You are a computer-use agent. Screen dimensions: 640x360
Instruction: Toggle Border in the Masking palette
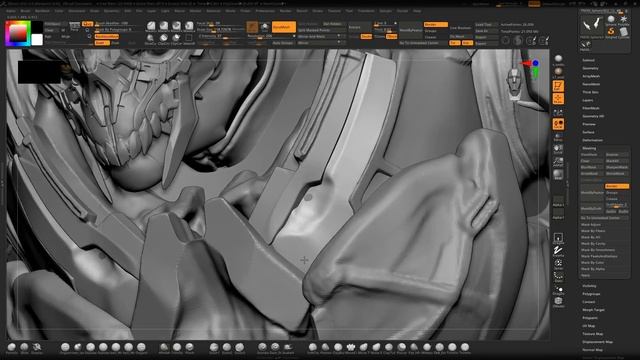coord(617,186)
